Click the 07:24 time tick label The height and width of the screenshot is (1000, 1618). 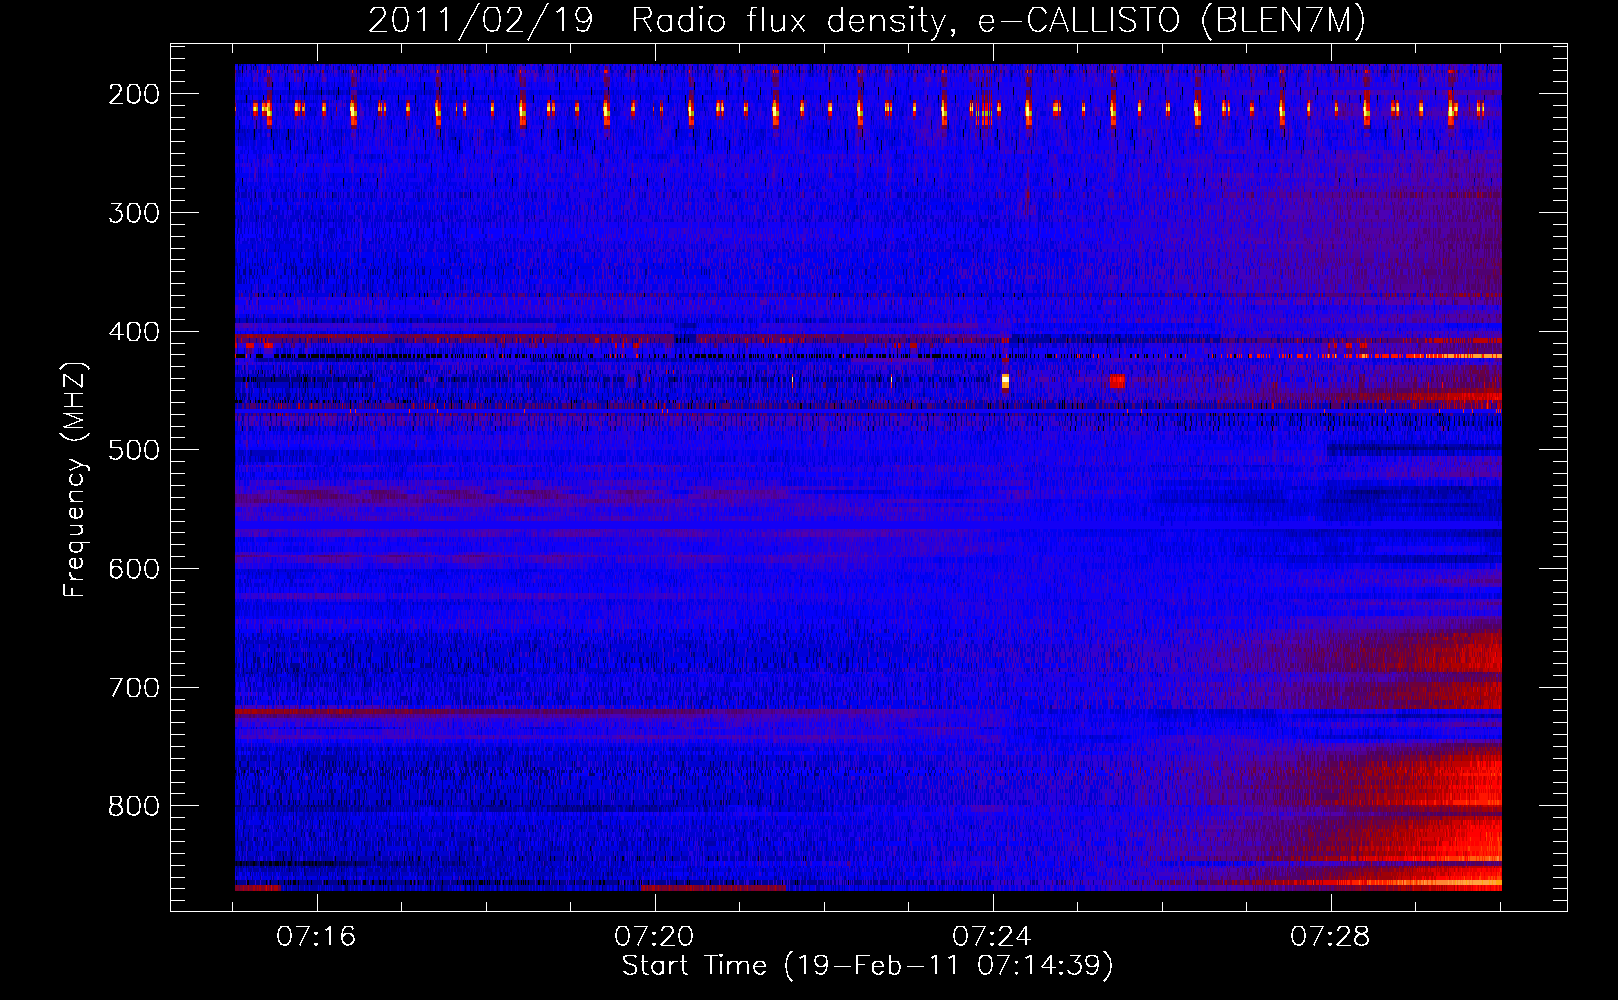click(x=992, y=937)
